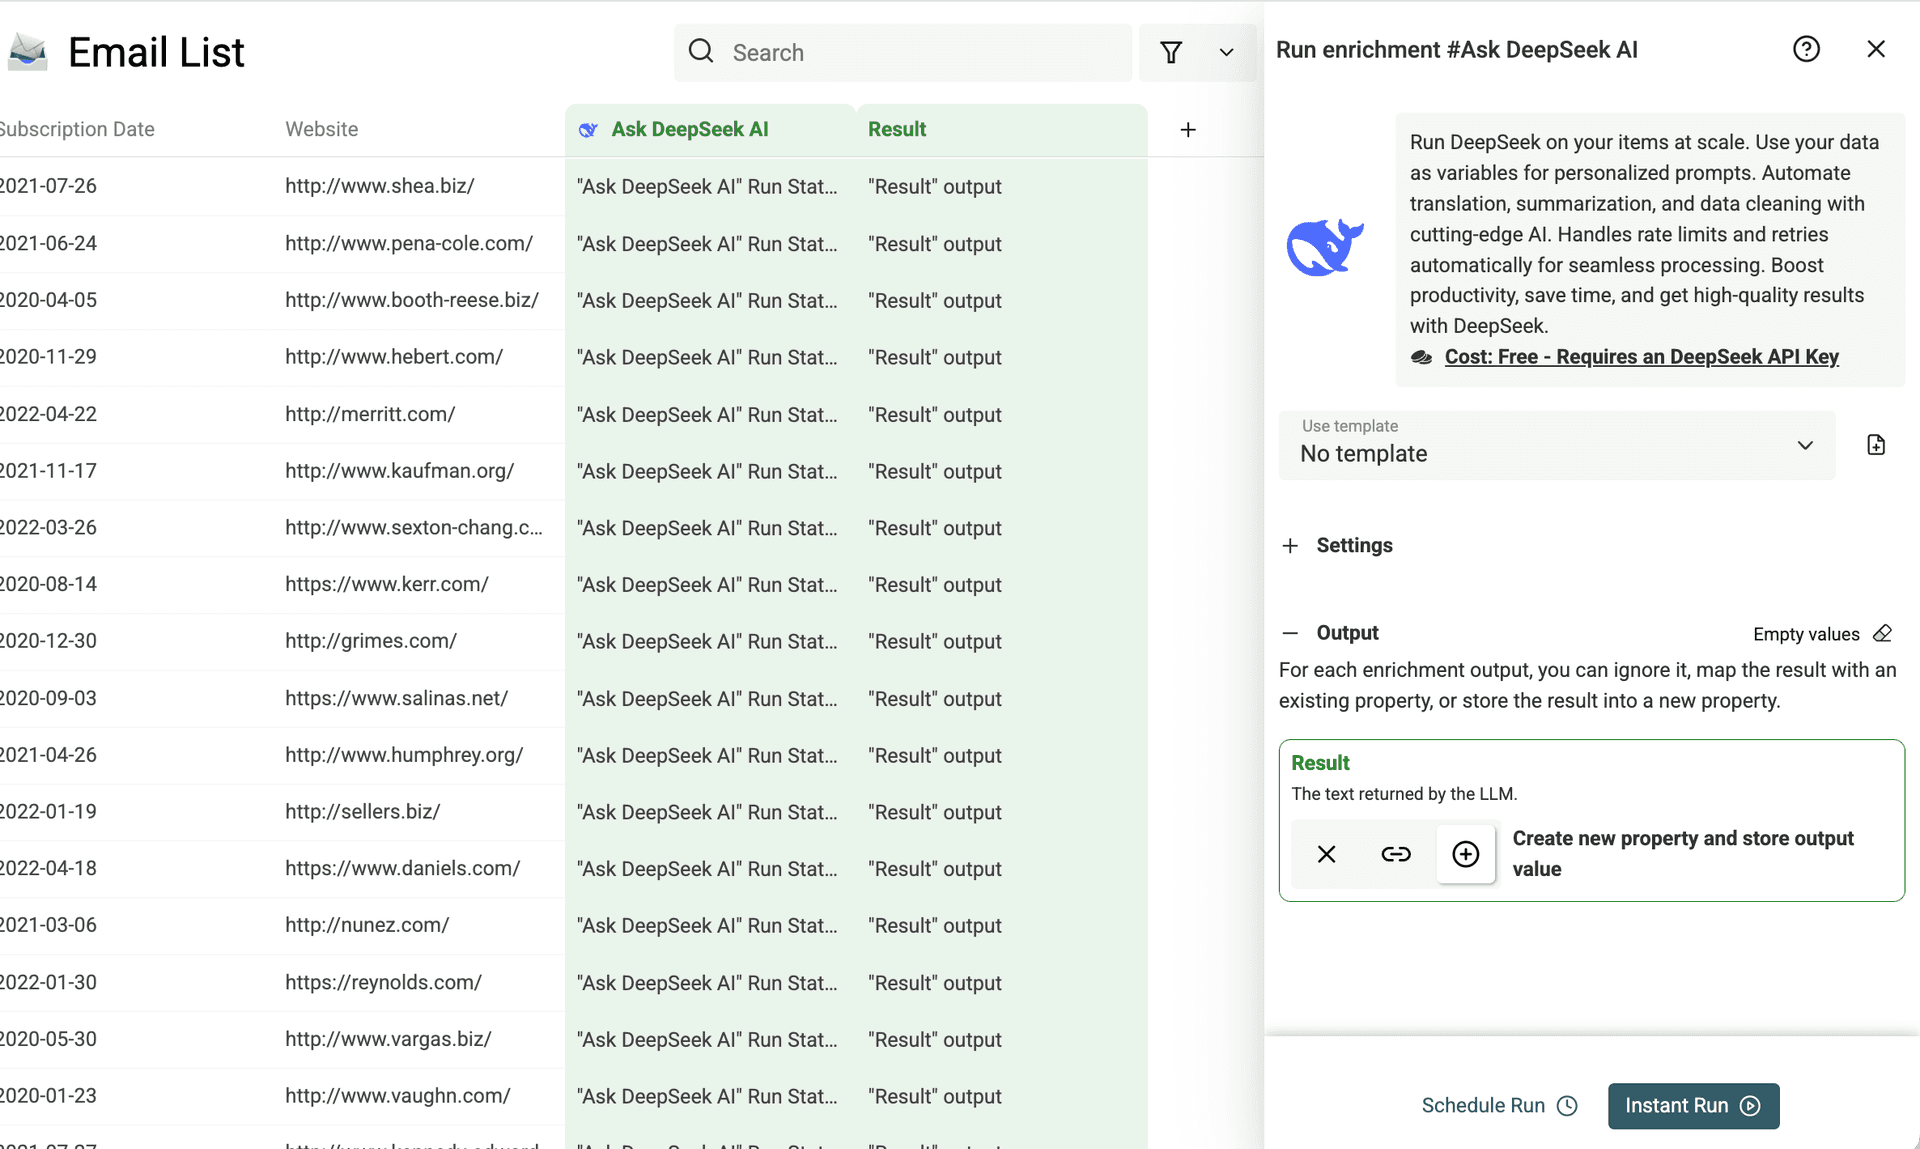Close the Run enrichment panel
This screenshot has width=1920, height=1149.
1876,48
